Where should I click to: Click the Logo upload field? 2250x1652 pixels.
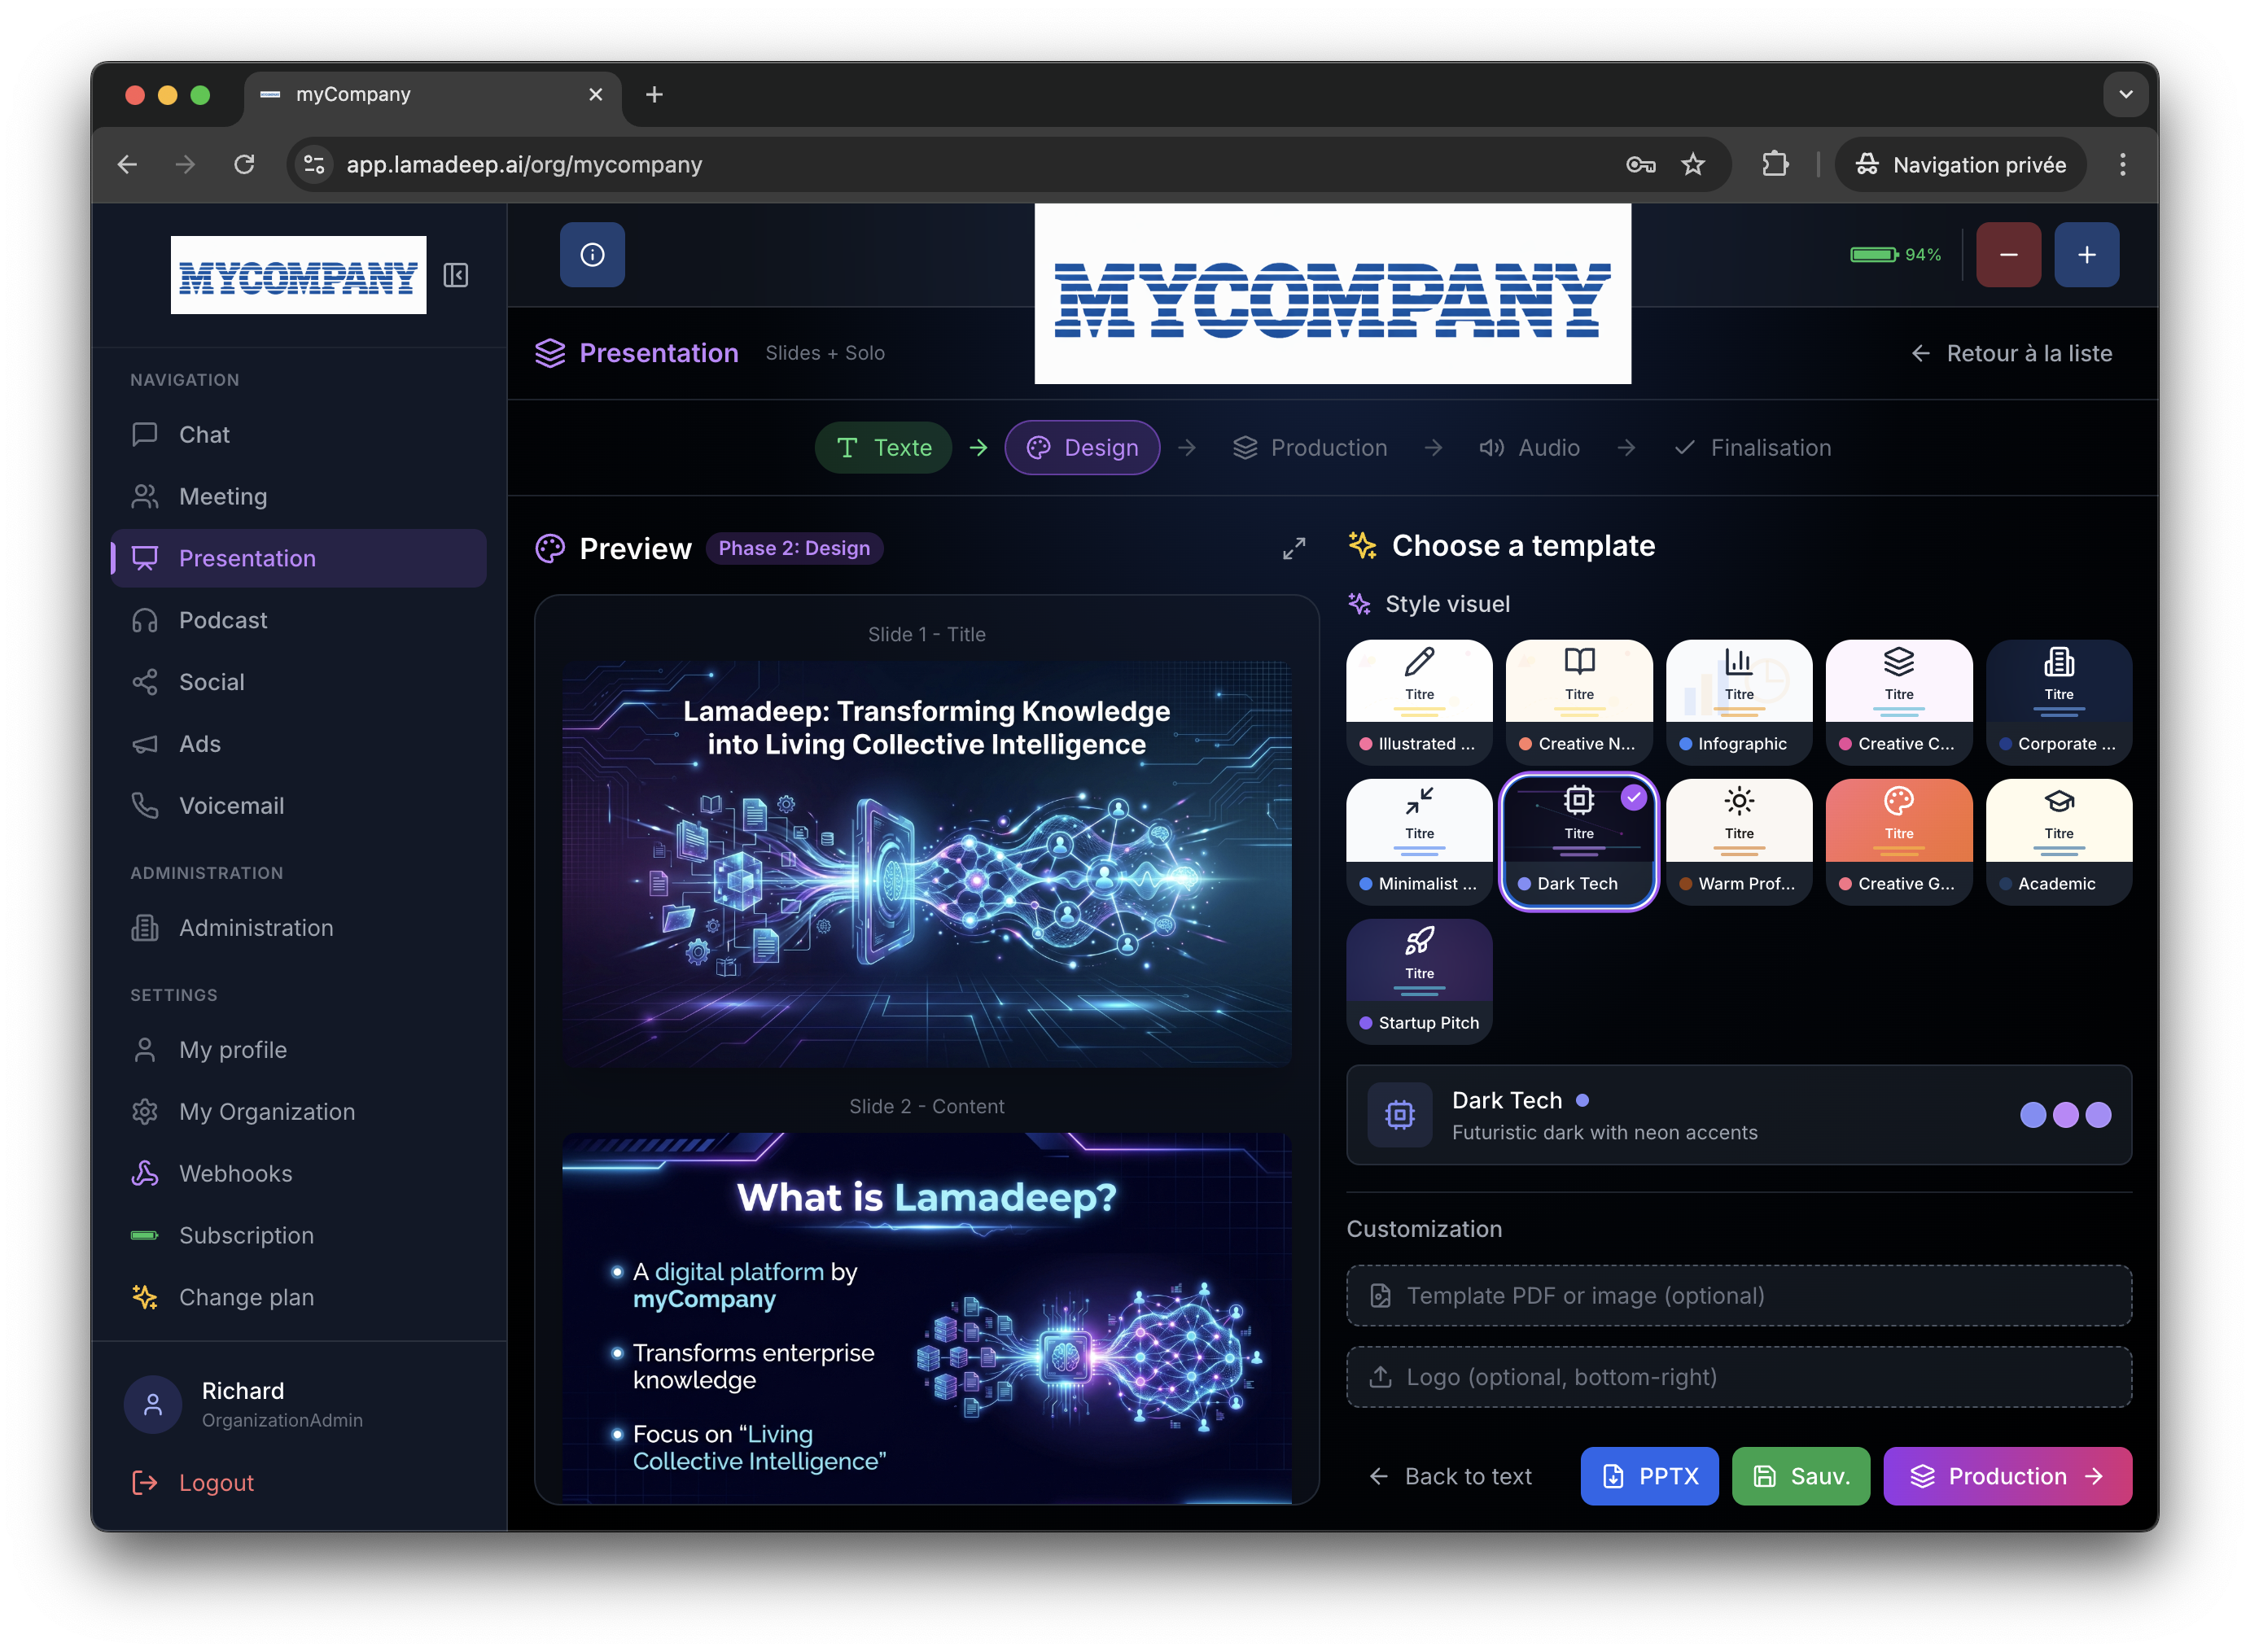(1738, 1377)
